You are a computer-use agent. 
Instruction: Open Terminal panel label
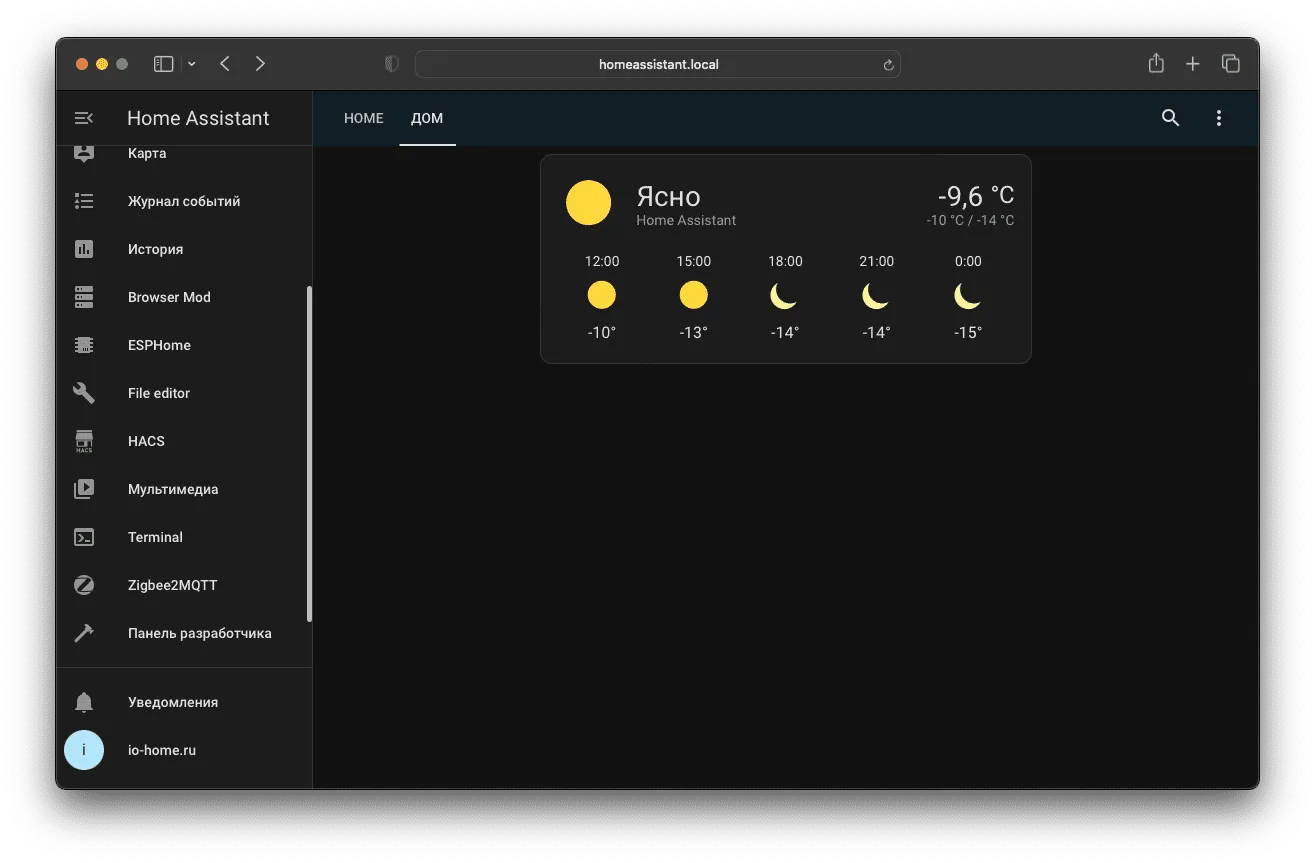(x=155, y=537)
